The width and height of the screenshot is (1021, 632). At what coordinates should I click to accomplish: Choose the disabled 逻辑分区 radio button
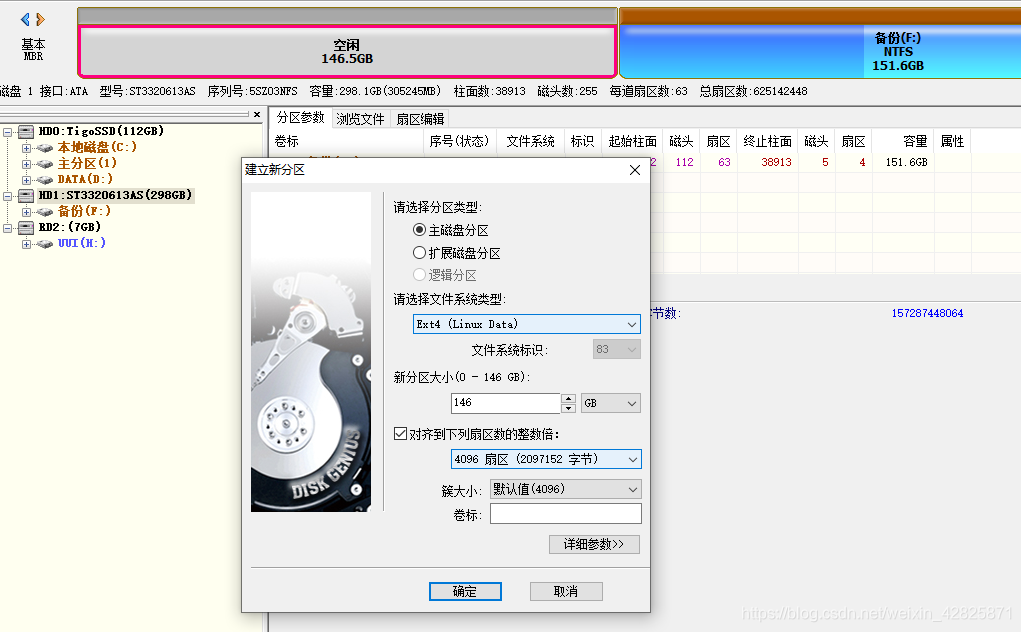click(x=419, y=275)
